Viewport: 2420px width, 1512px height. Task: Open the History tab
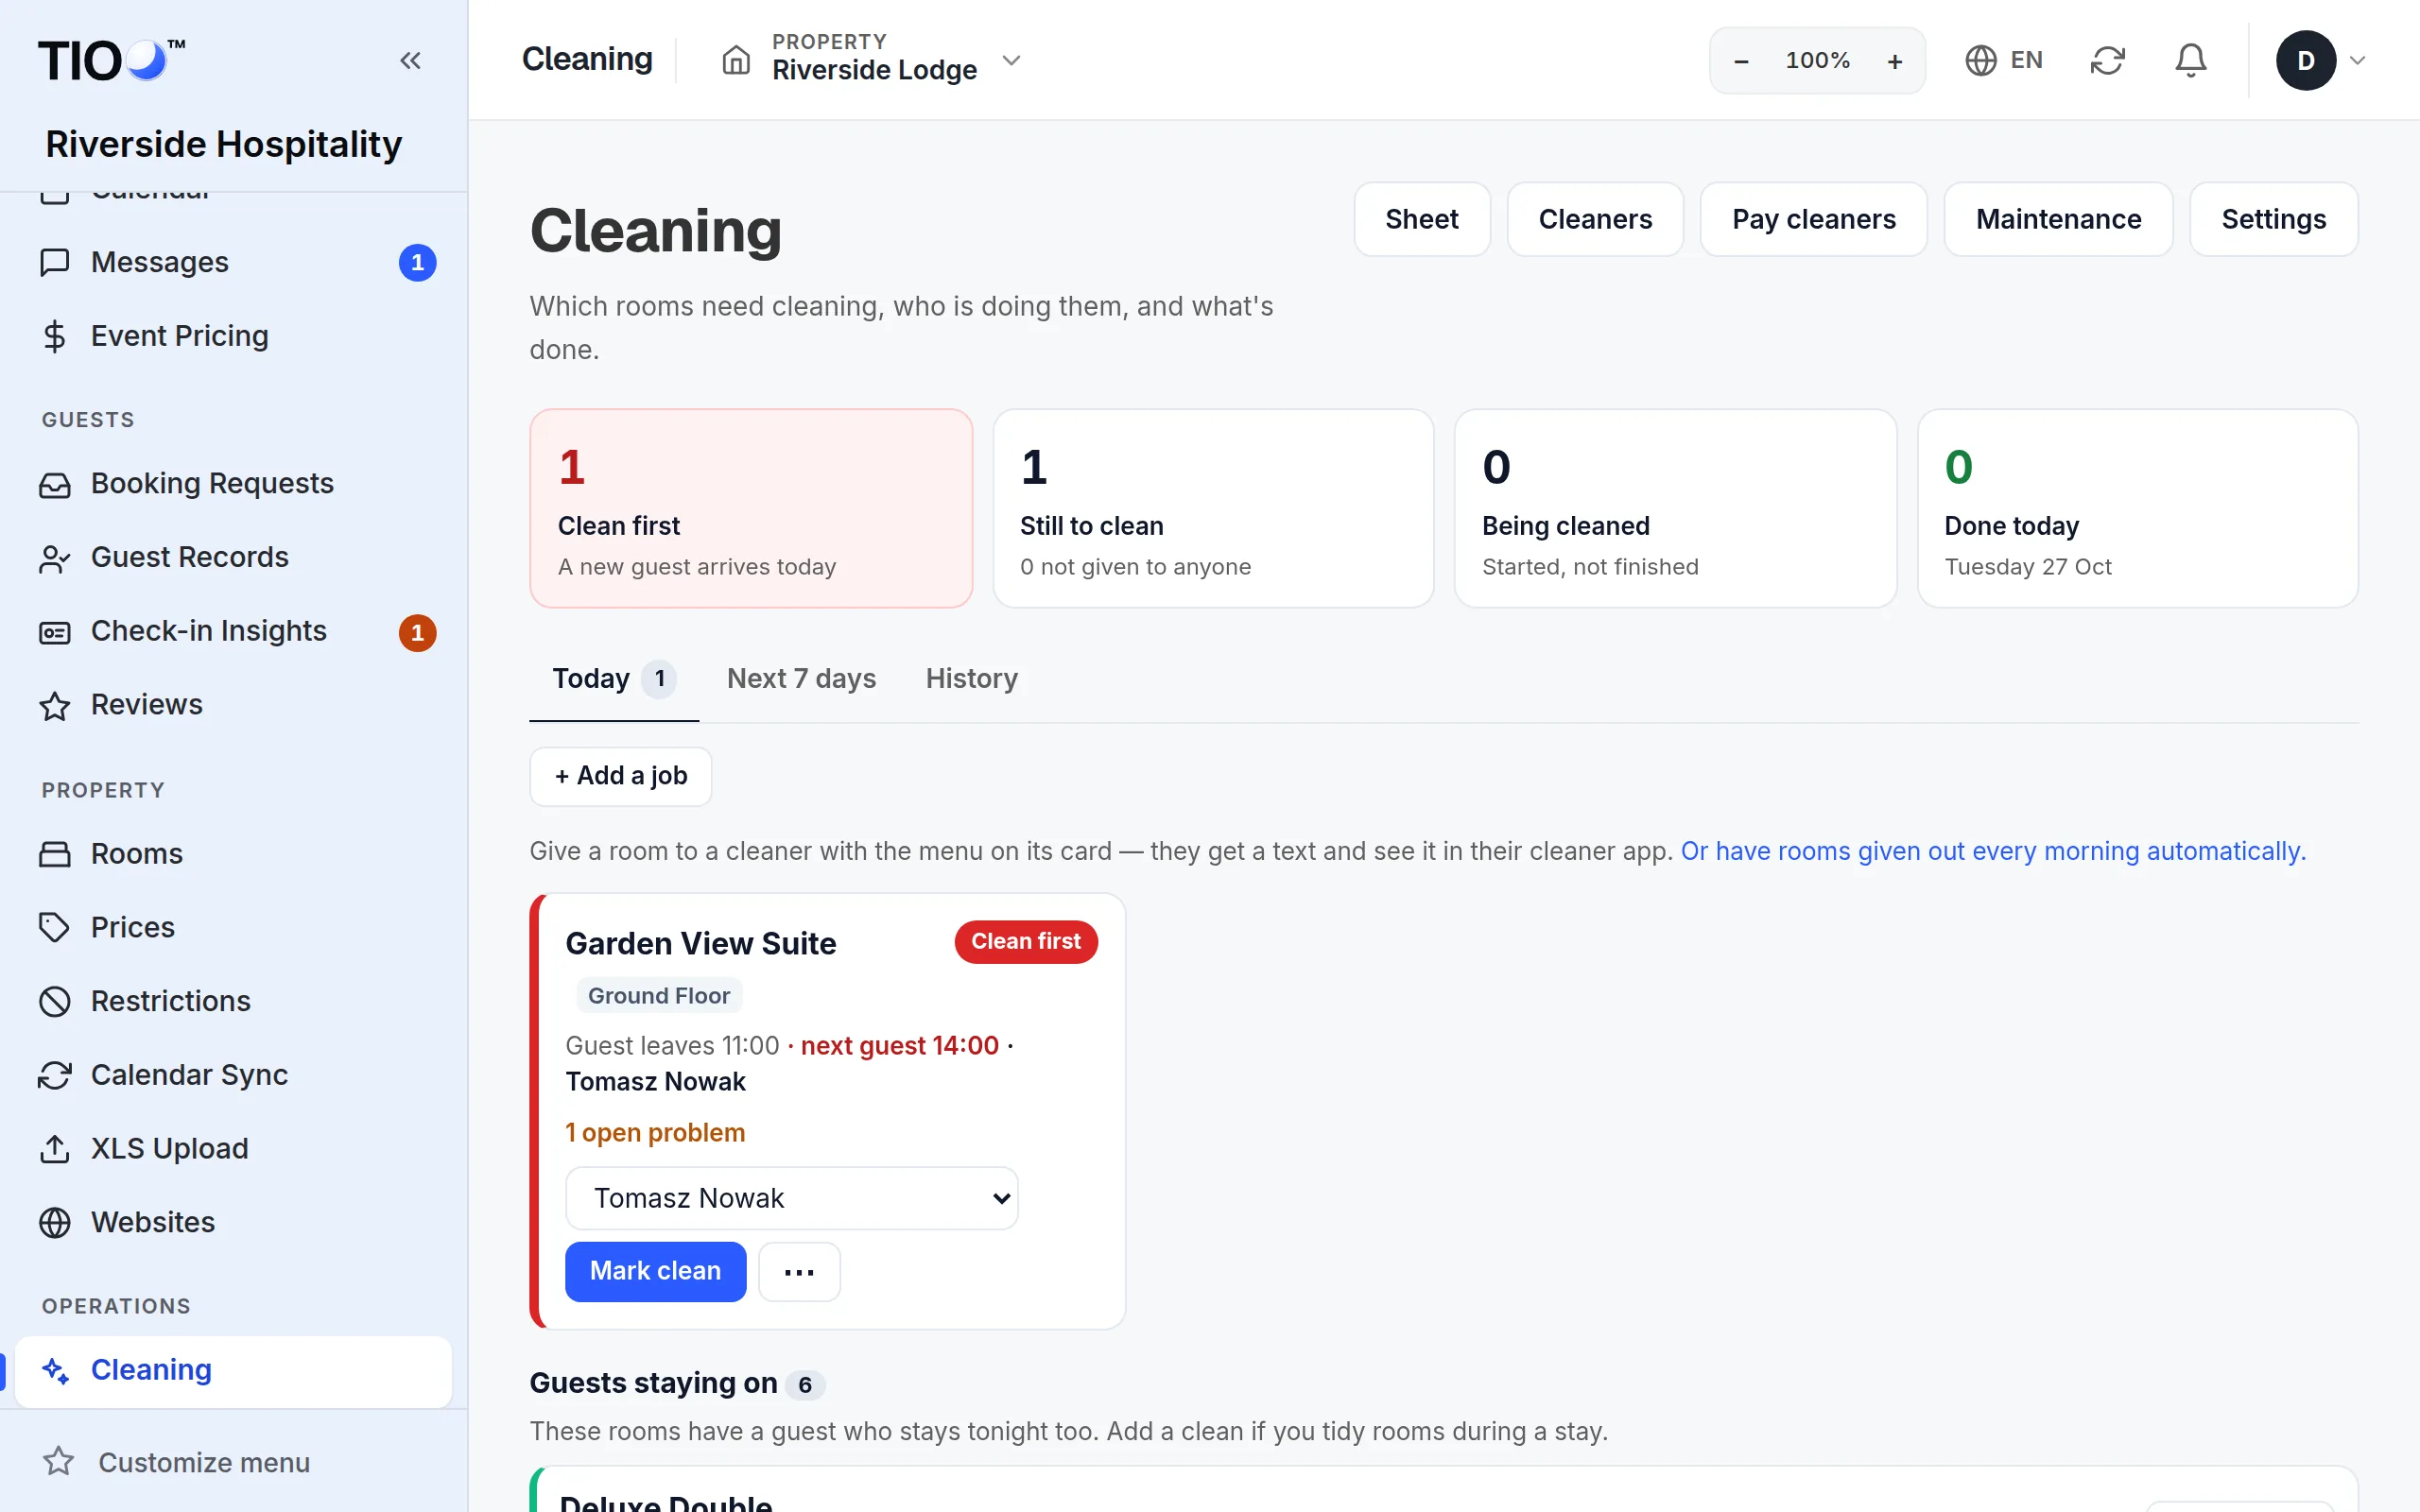pos(971,679)
